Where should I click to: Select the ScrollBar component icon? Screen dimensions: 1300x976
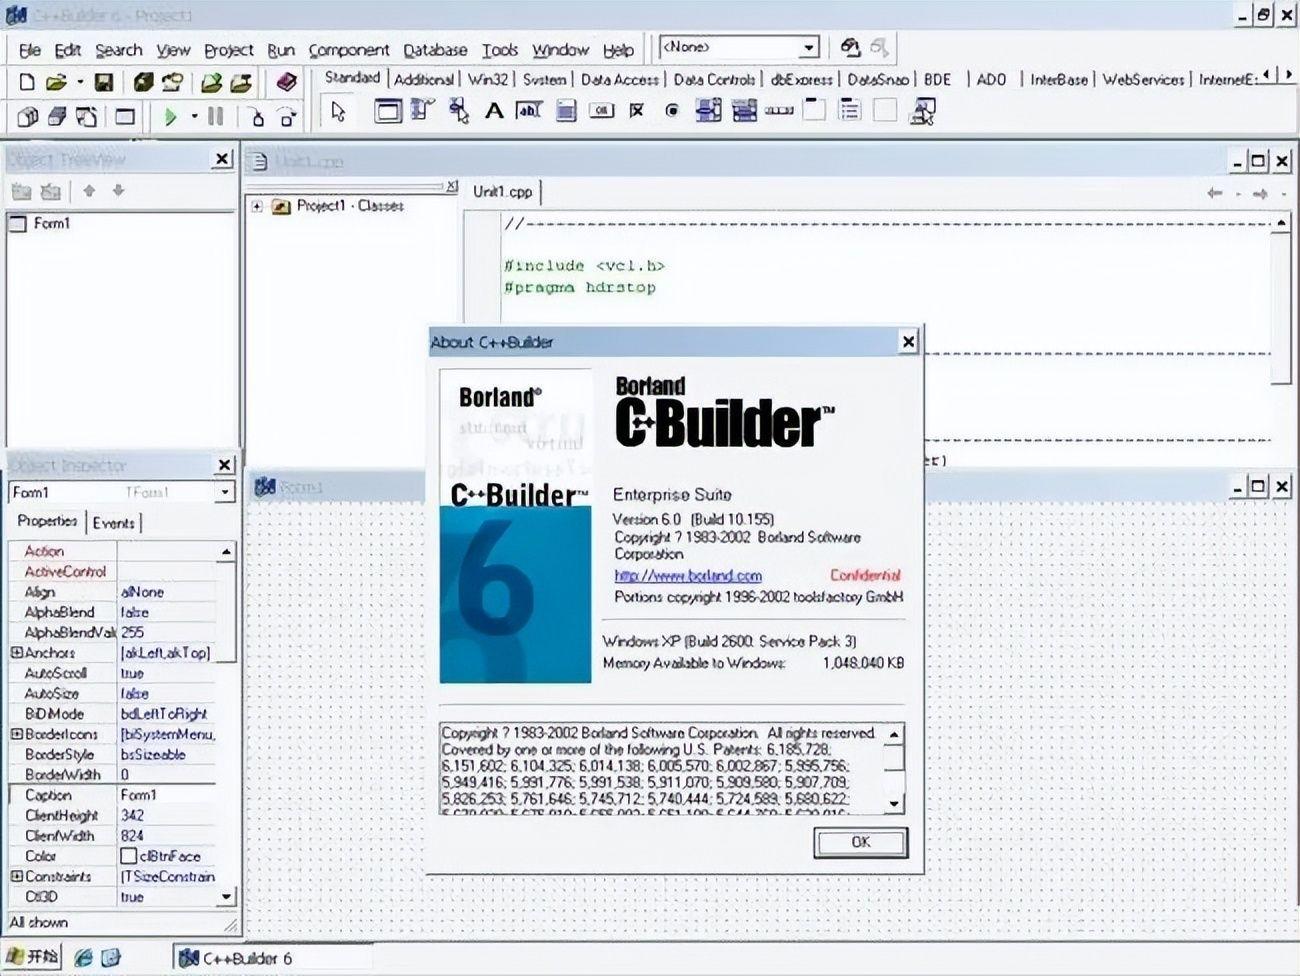(x=779, y=111)
